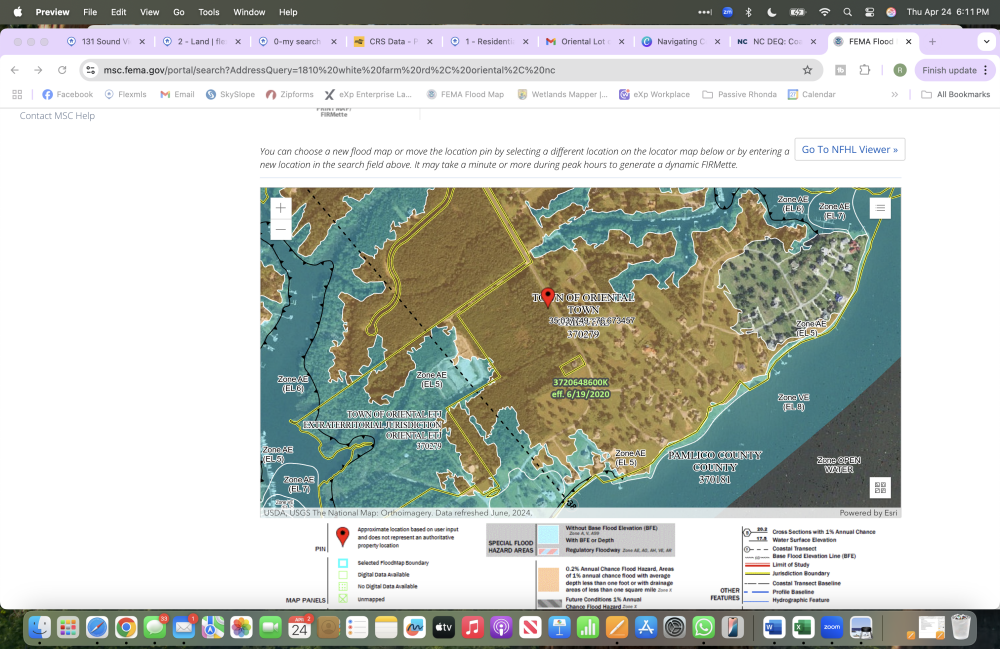Open the R profile avatar
The height and width of the screenshot is (649, 1000).
pyautogui.click(x=900, y=70)
